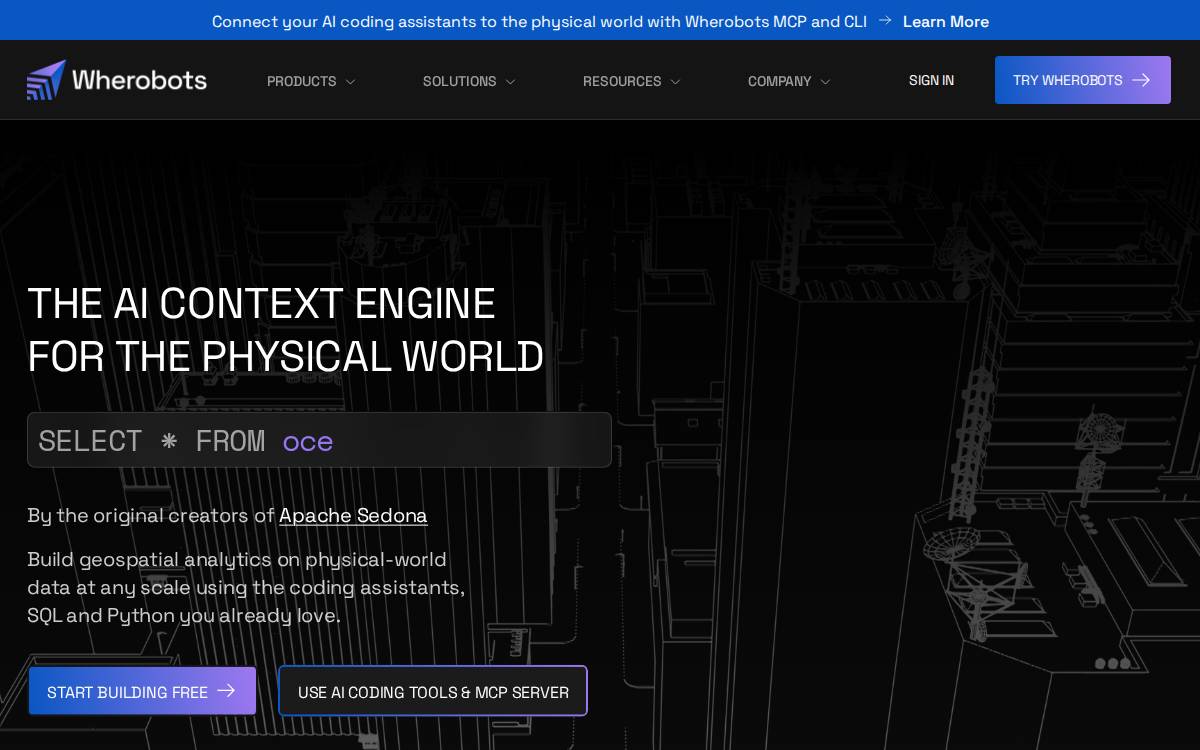Click the arrow icon in Start Building Free
This screenshot has height=750, width=1200.
click(x=226, y=691)
